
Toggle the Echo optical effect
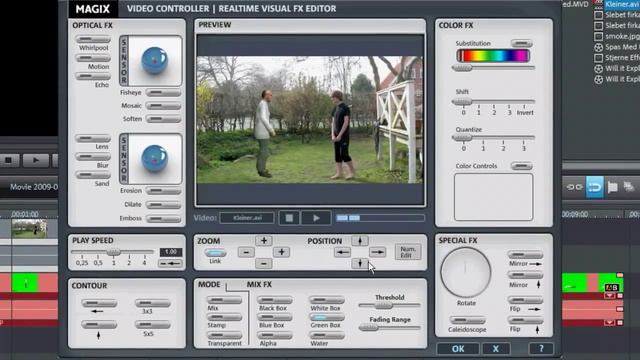click(x=93, y=76)
